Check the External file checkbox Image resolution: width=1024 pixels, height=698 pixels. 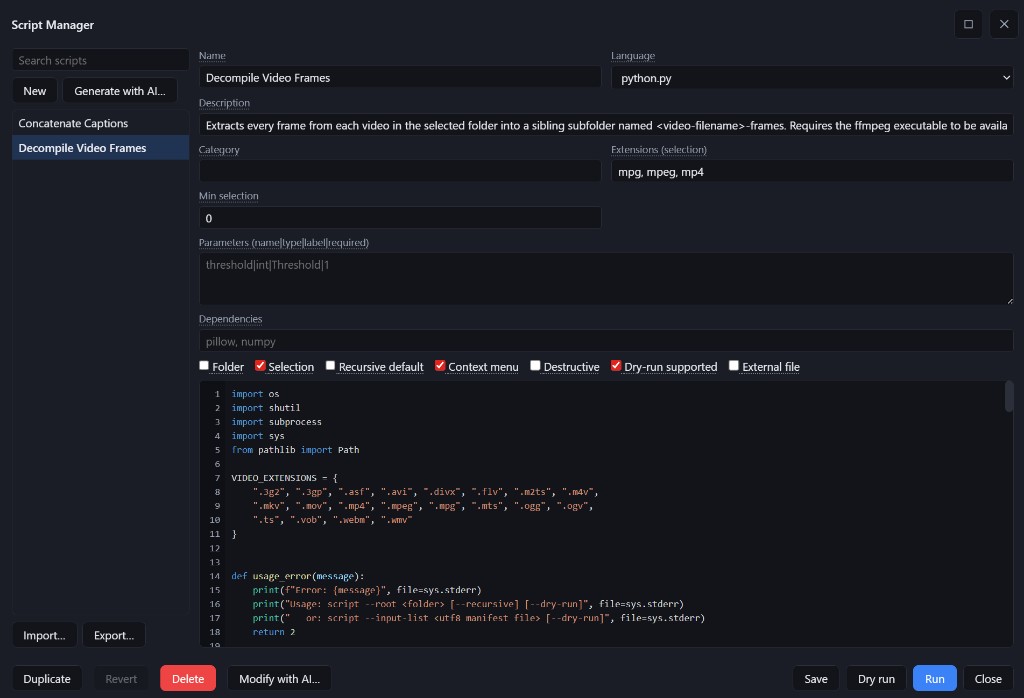[x=734, y=366]
